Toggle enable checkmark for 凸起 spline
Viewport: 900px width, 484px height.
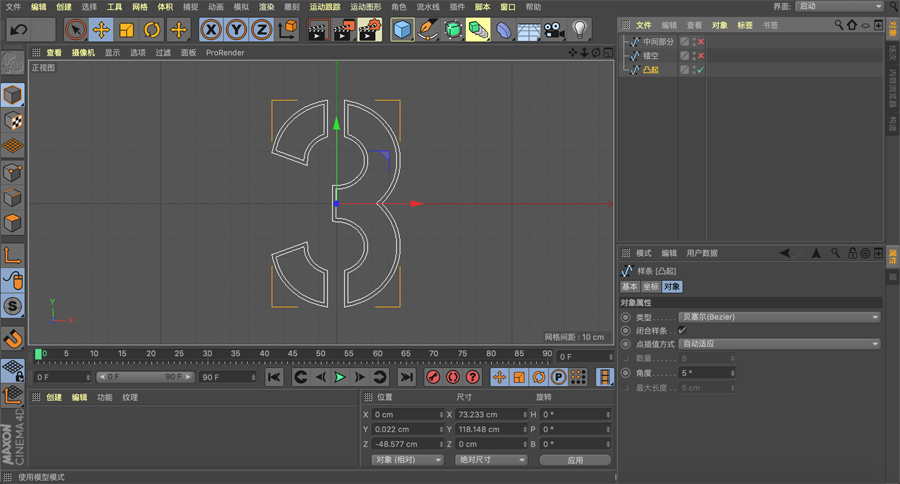tap(700, 70)
